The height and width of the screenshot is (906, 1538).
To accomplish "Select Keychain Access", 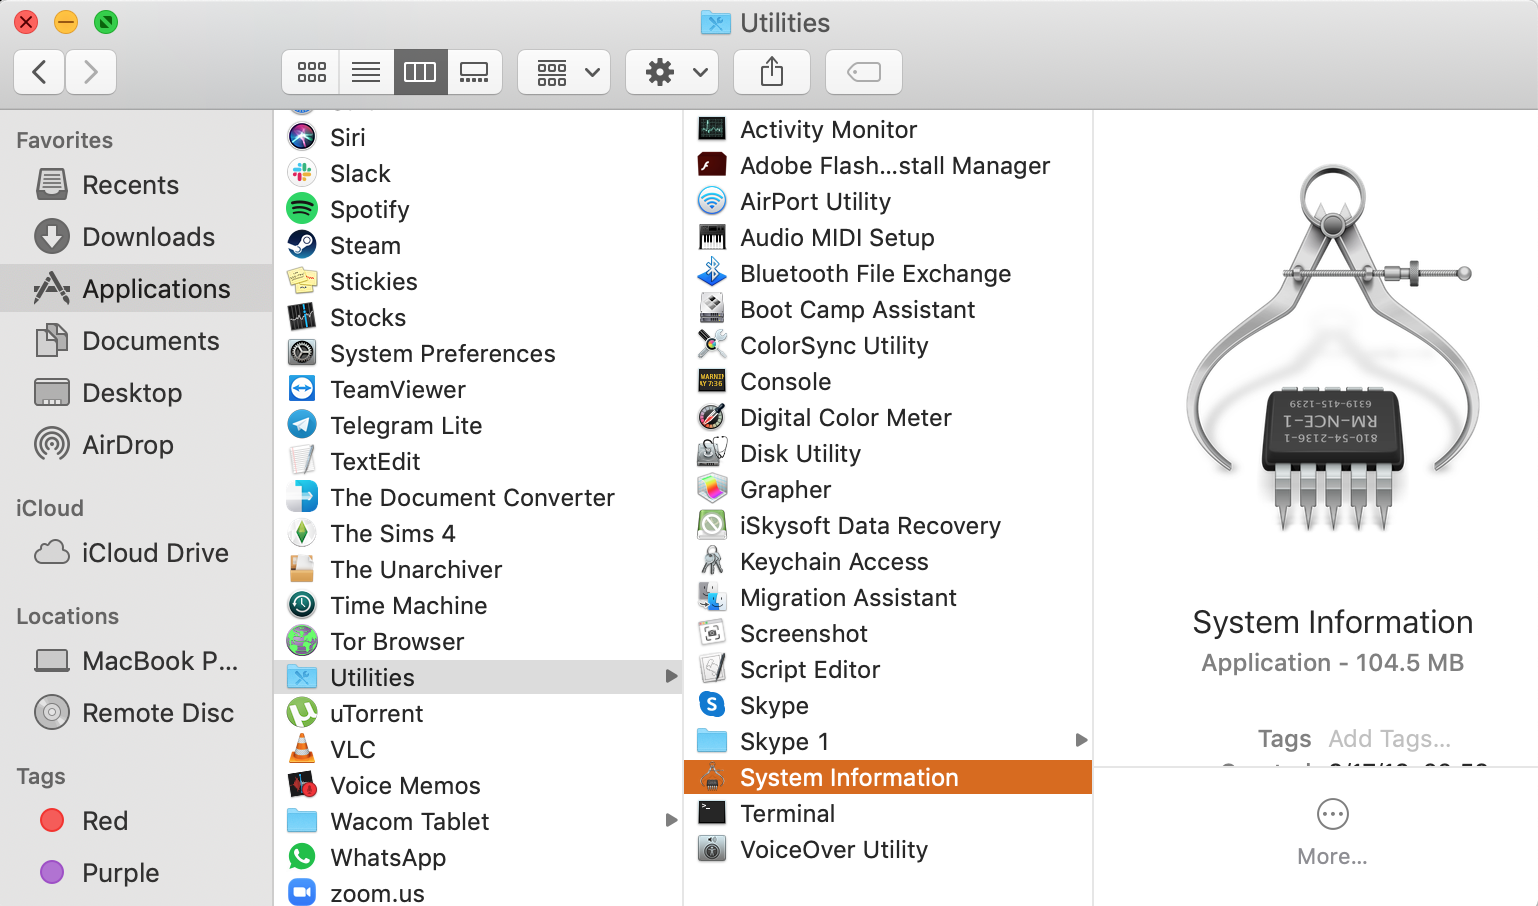I will click(888, 561).
